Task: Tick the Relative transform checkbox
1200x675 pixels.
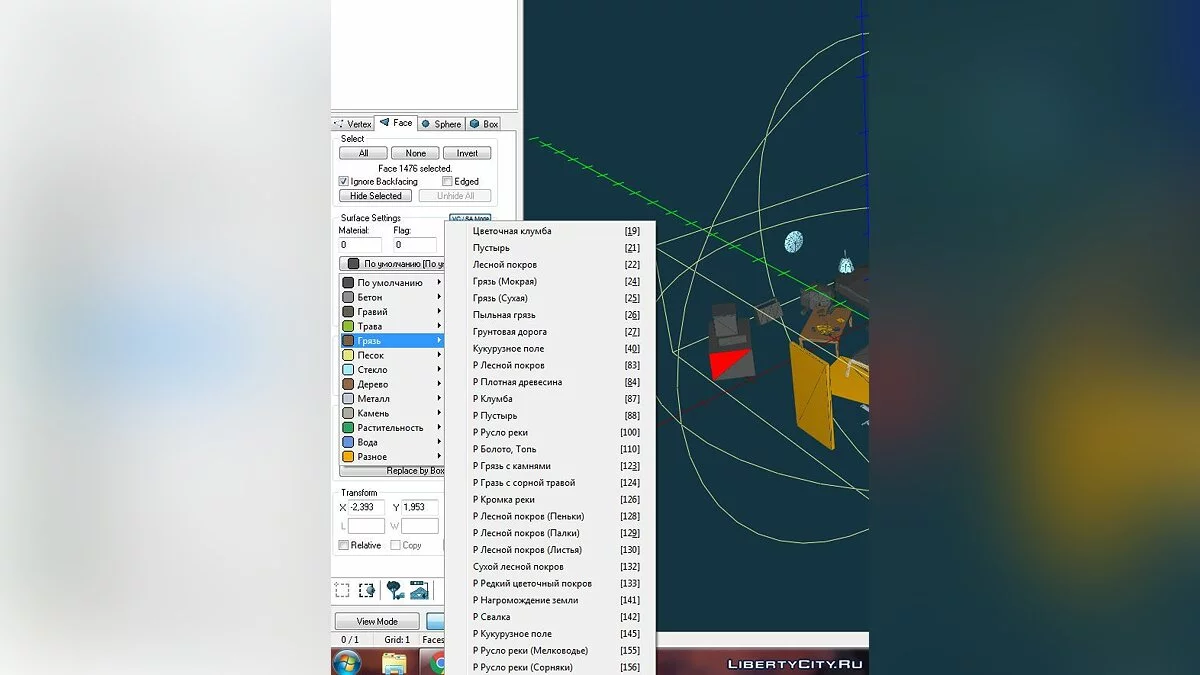Action: [344, 546]
